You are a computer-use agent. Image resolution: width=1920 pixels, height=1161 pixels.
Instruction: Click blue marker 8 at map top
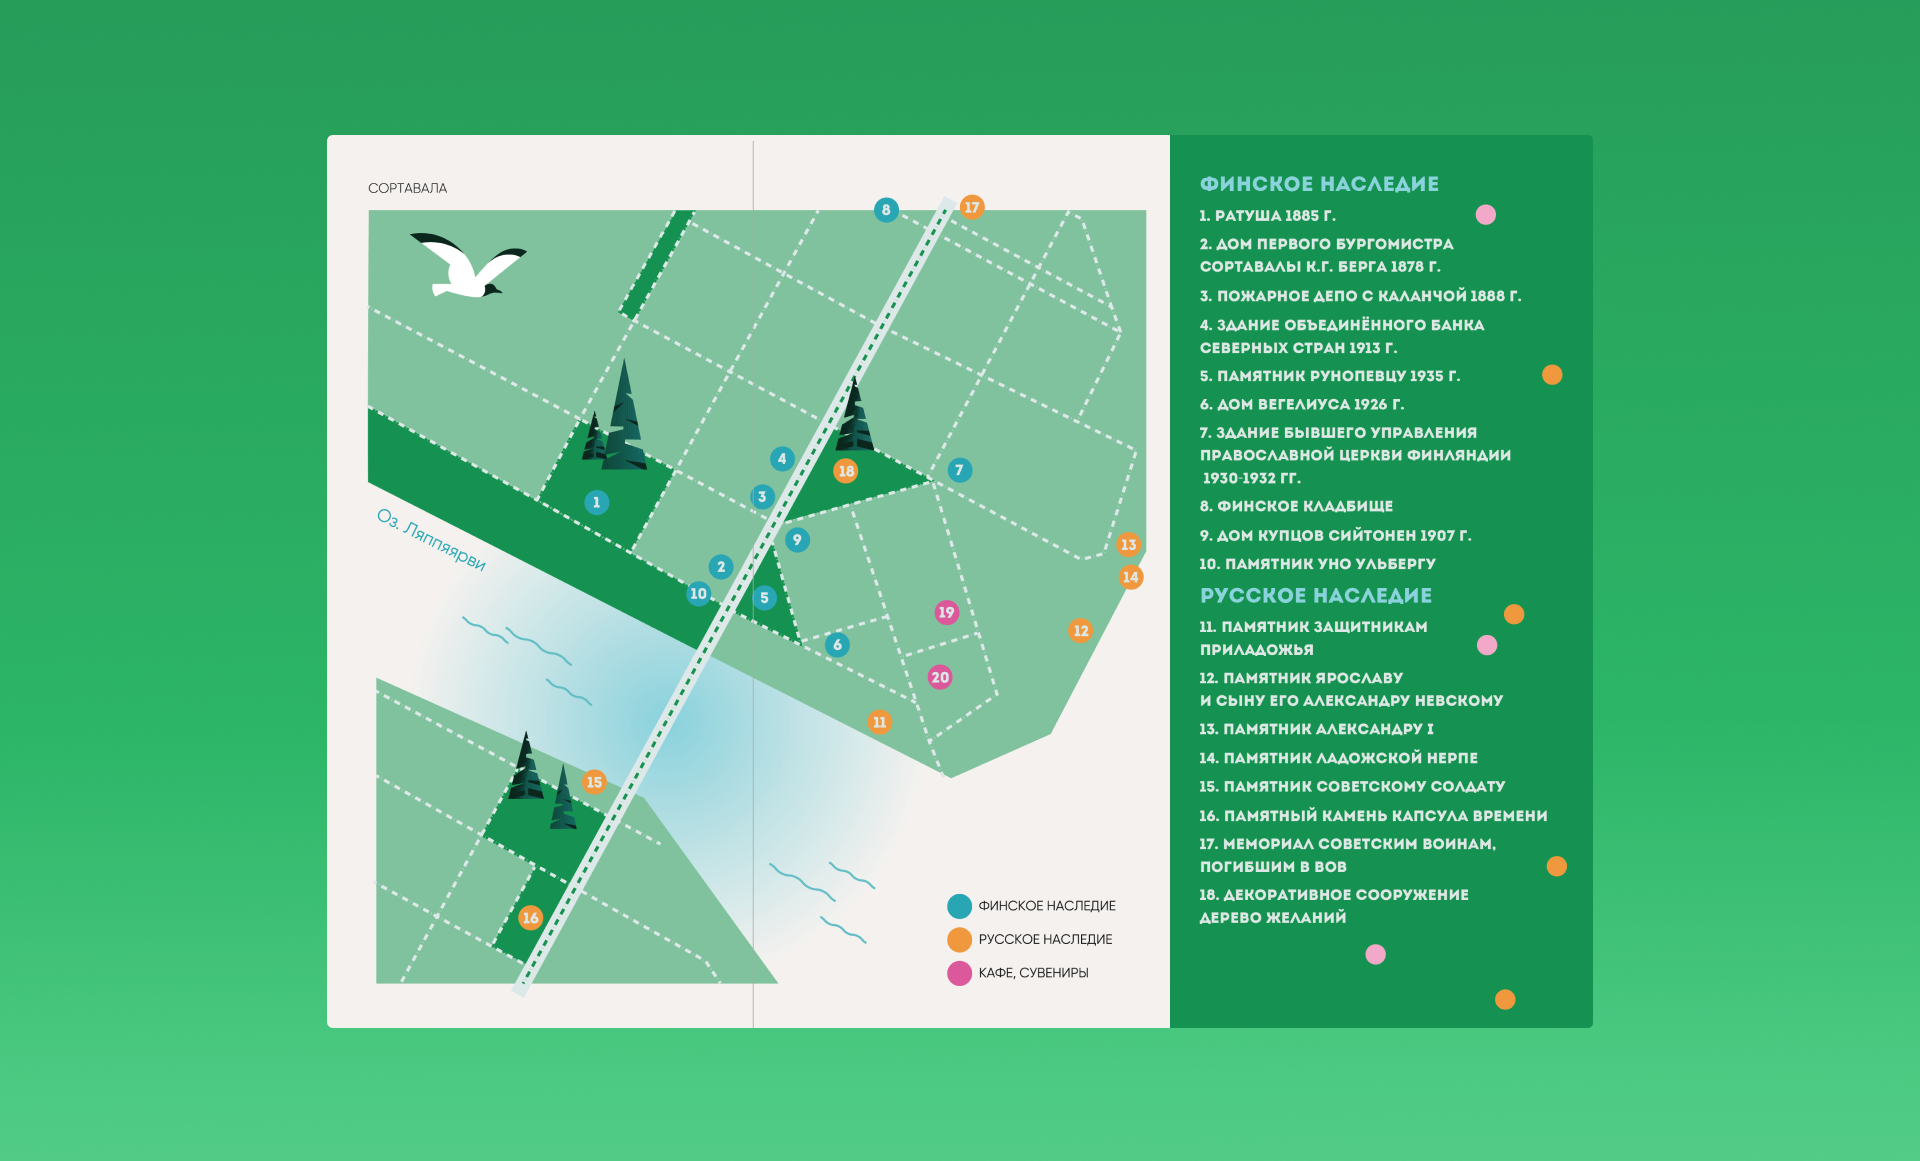click(886, 210)
